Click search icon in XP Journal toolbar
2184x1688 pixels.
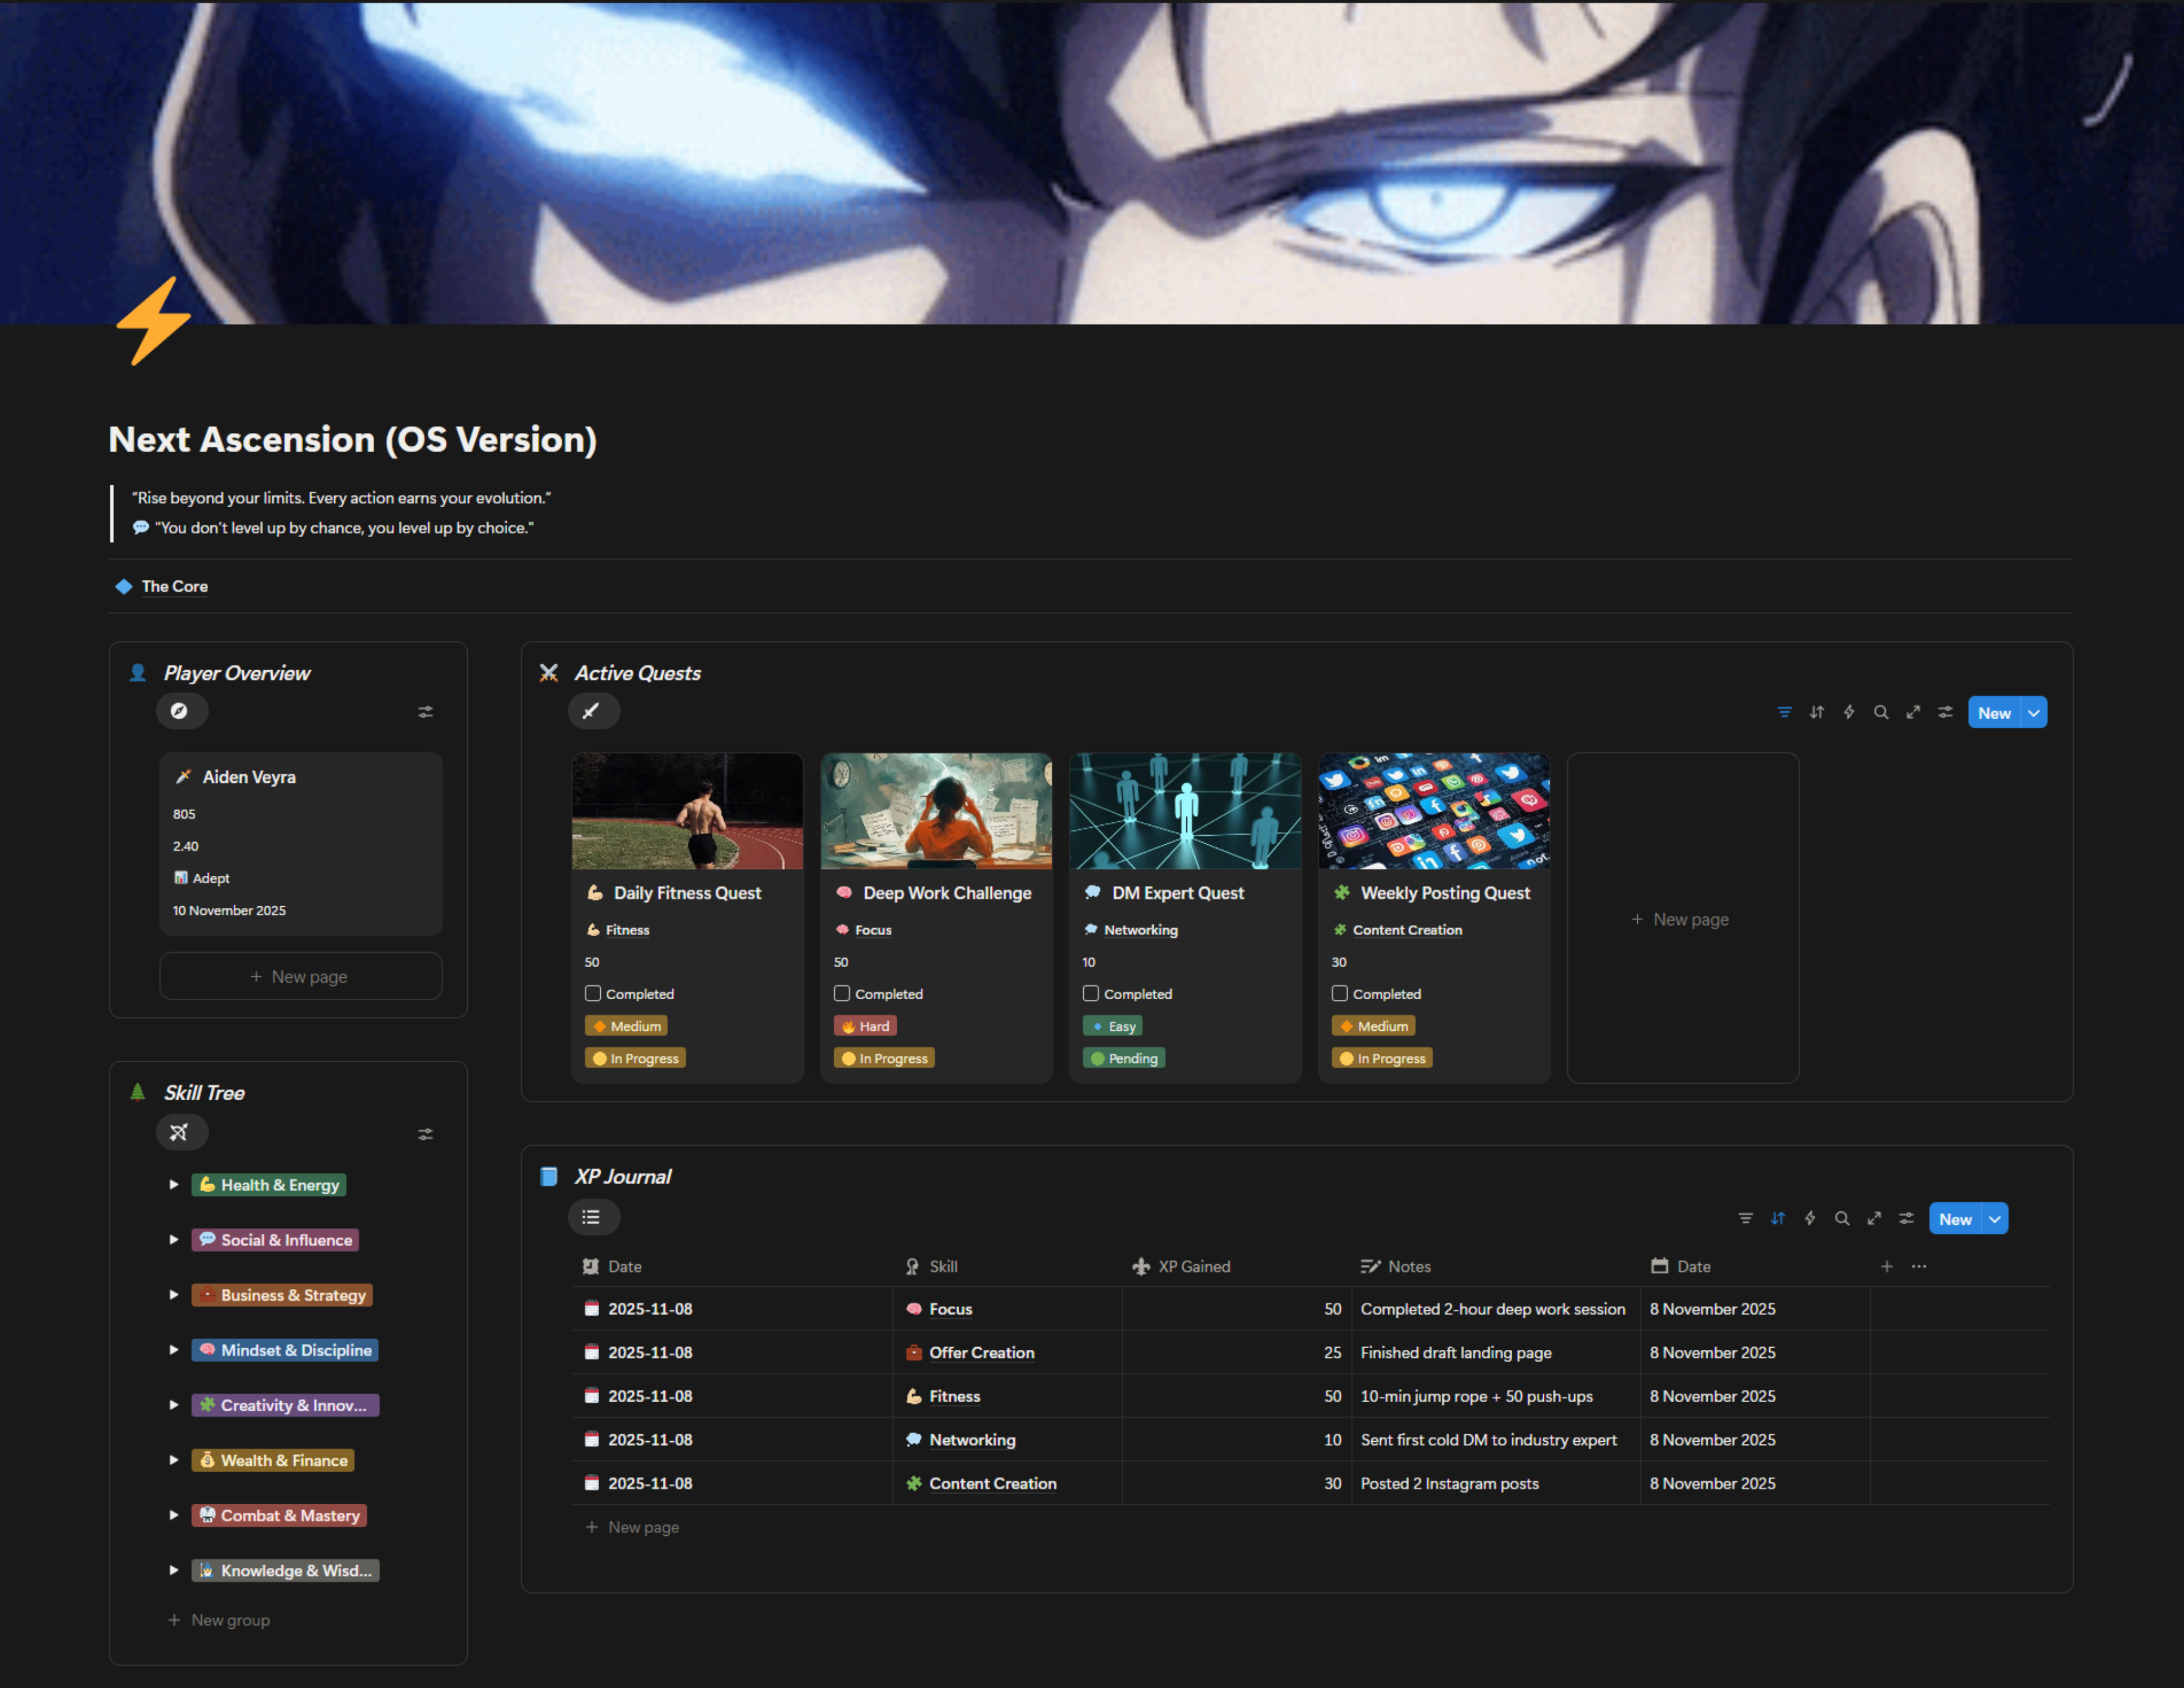[x=1841, y=1218]
